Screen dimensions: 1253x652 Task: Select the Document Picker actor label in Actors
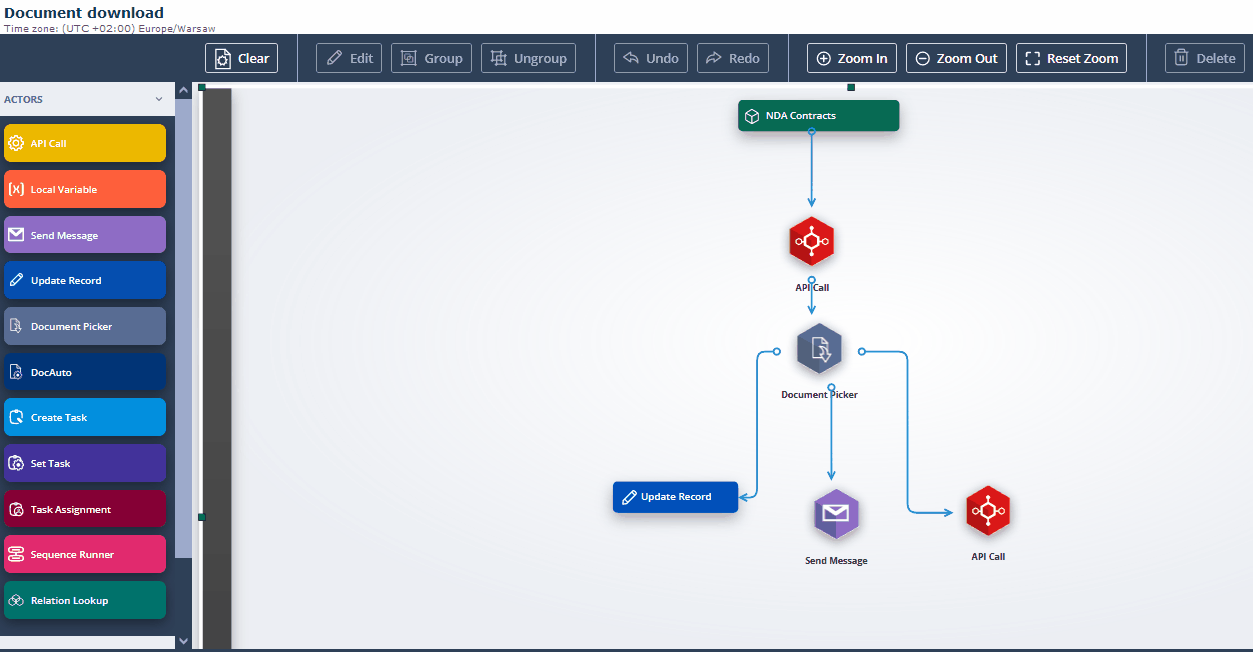[x=71, y=327]
